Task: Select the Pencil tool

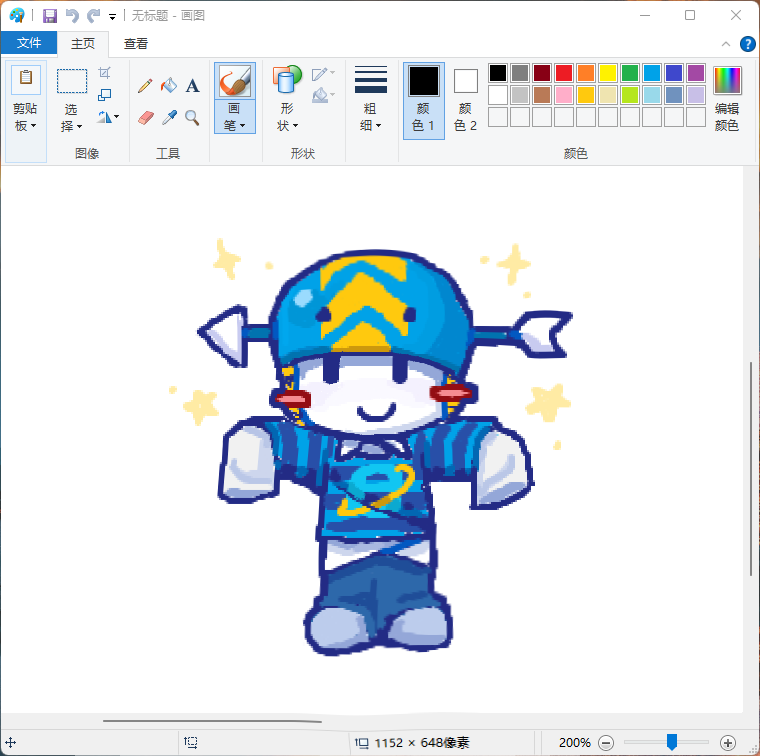Action: pyautogui.click(x=145, y=86)
